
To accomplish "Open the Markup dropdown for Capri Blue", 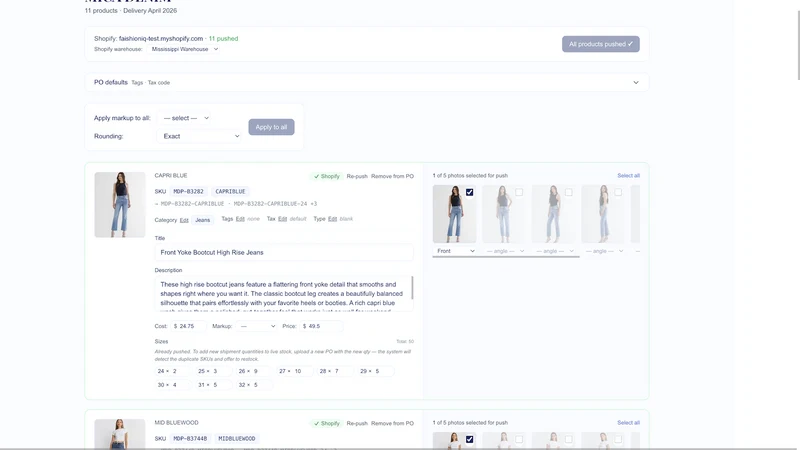I will coord(257,326).
